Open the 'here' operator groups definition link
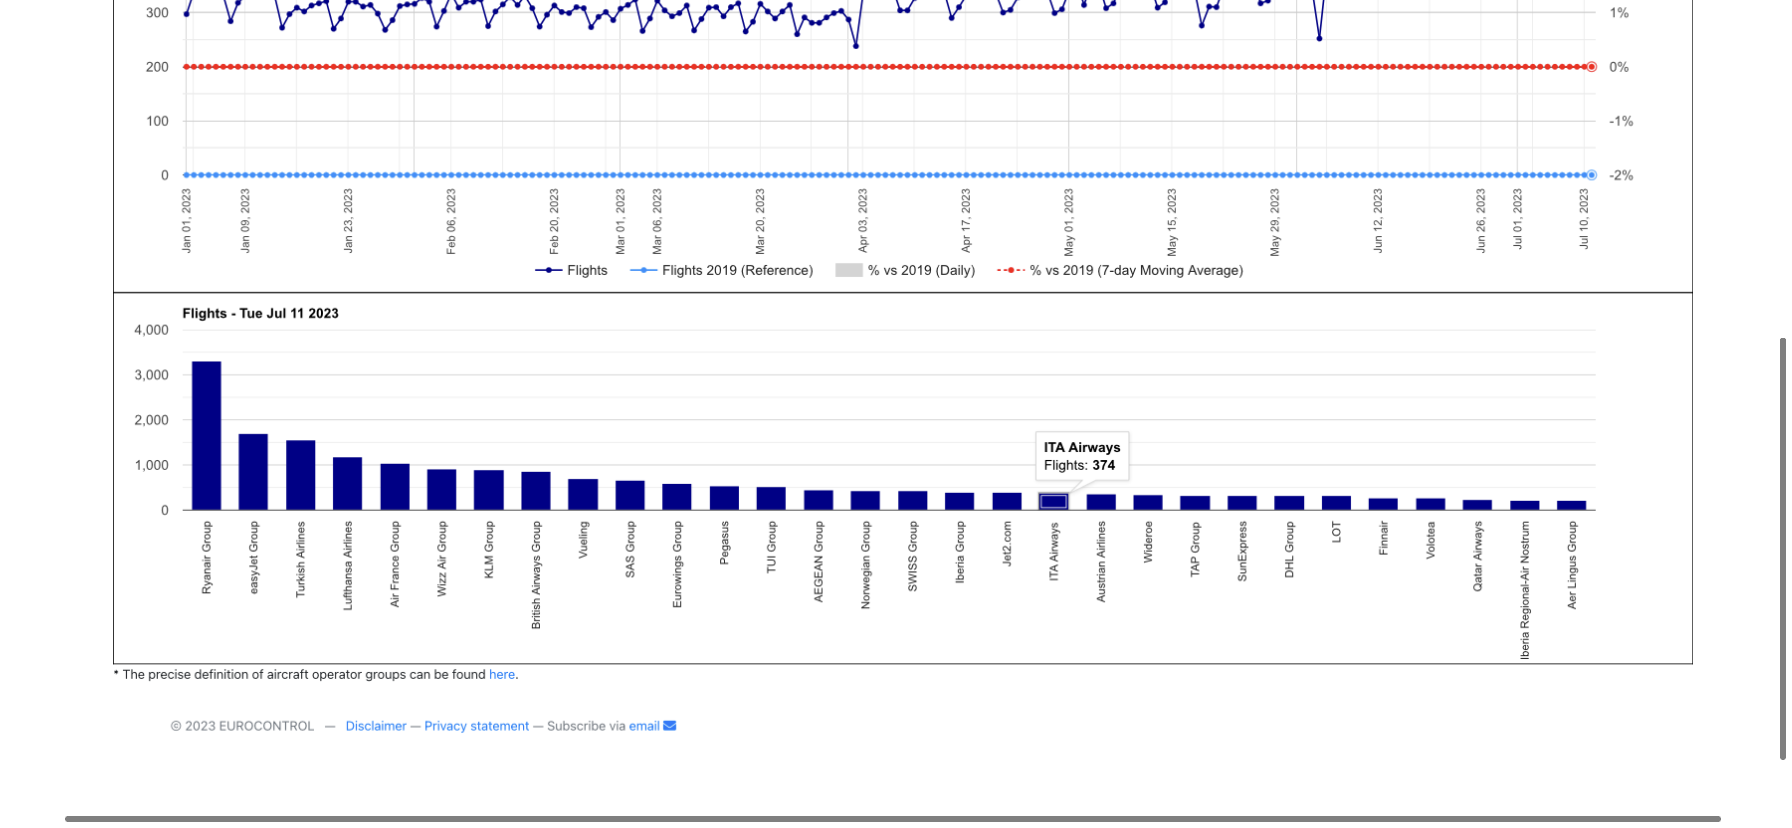Image resolution: width=1792 pixels, height=828 pixels. pyautogui.click(x=501, y=675)
